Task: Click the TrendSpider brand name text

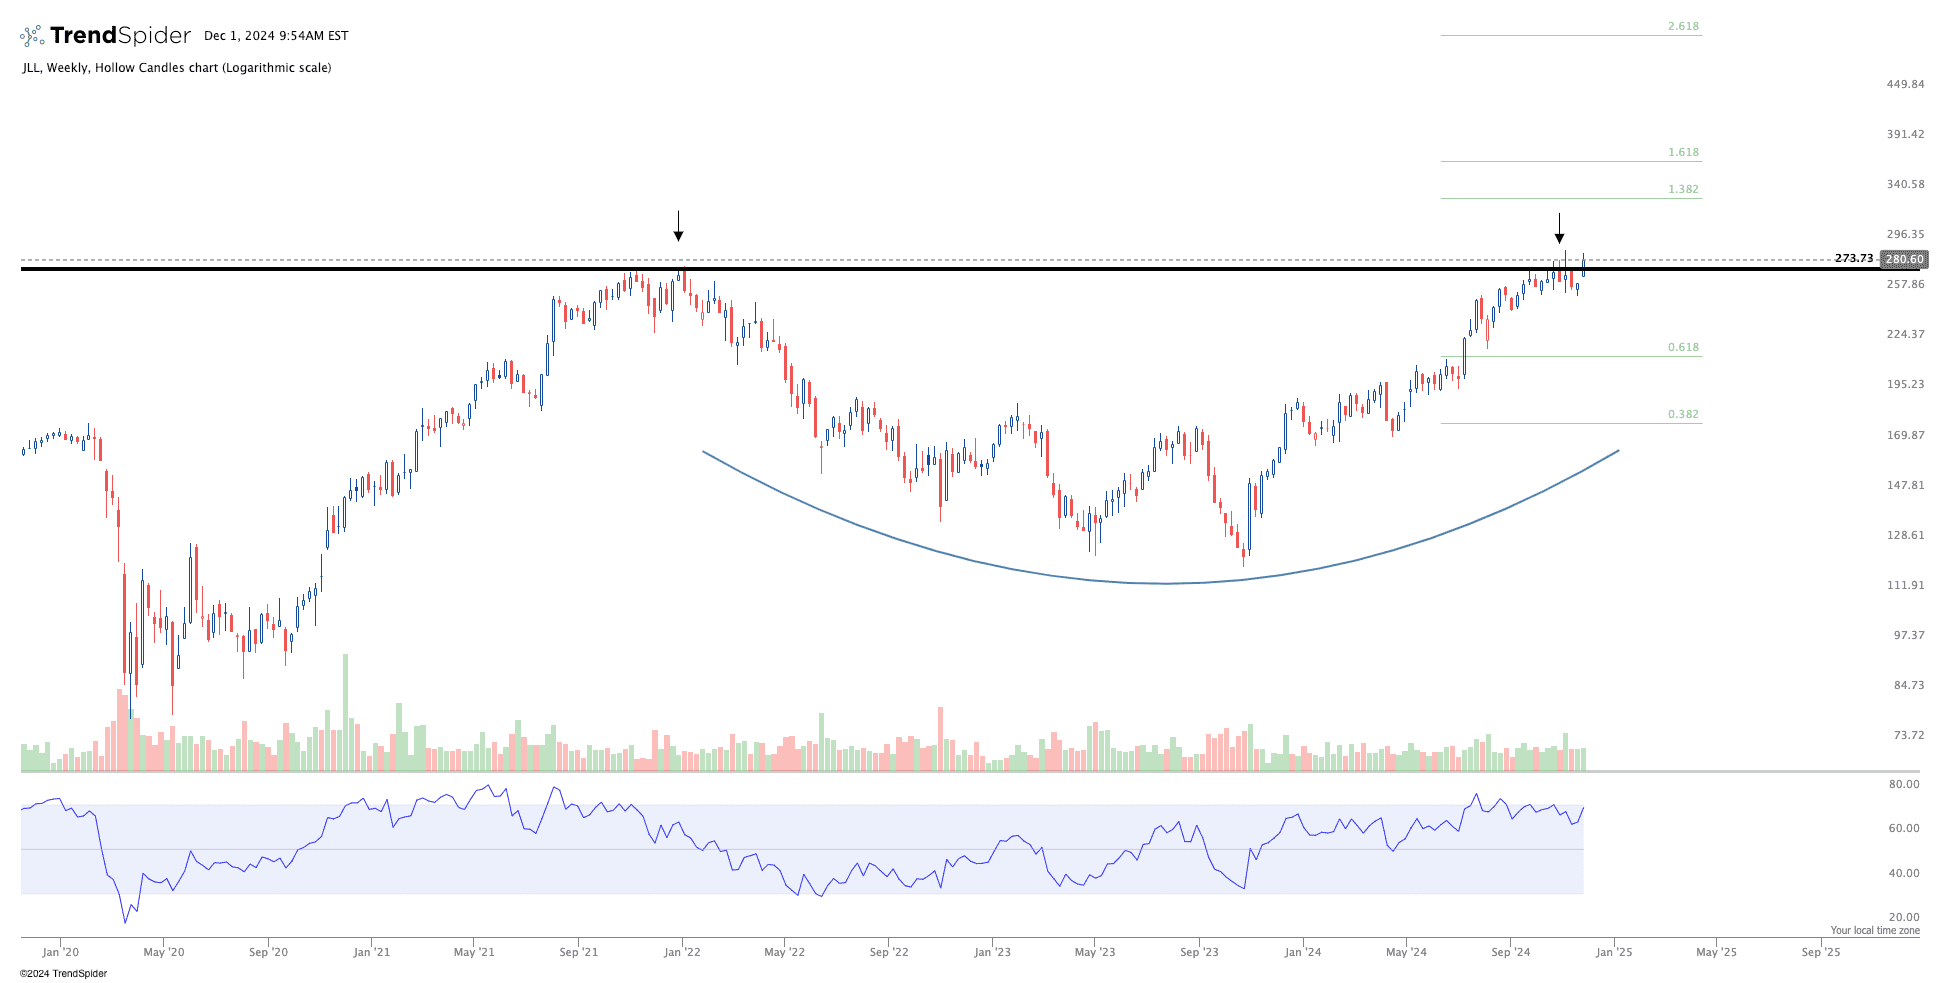Action: 120,36
